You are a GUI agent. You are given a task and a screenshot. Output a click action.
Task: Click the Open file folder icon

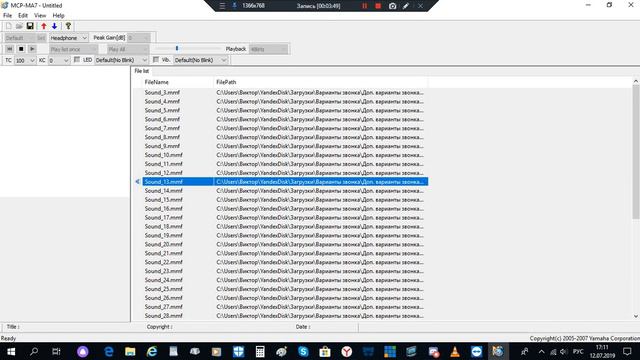19,26
